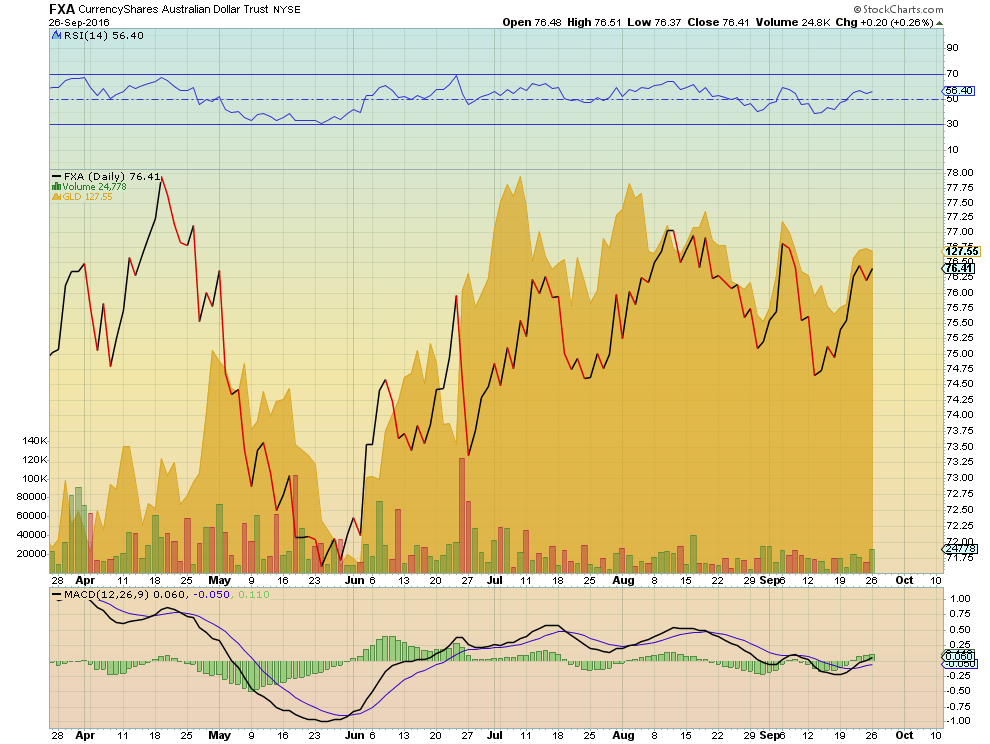This screenshot has height=744, width=990.
Task: Click the Aug label on price chart date axis
Action: 623,580
